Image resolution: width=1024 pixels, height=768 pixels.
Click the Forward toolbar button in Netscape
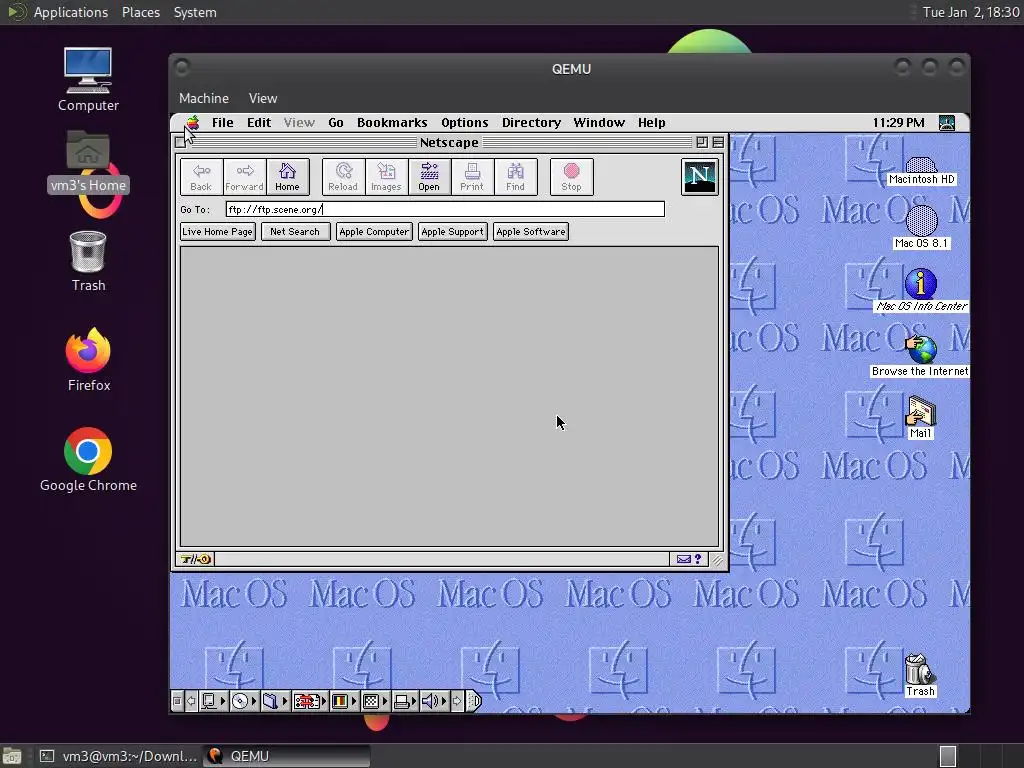coord(244,177)
